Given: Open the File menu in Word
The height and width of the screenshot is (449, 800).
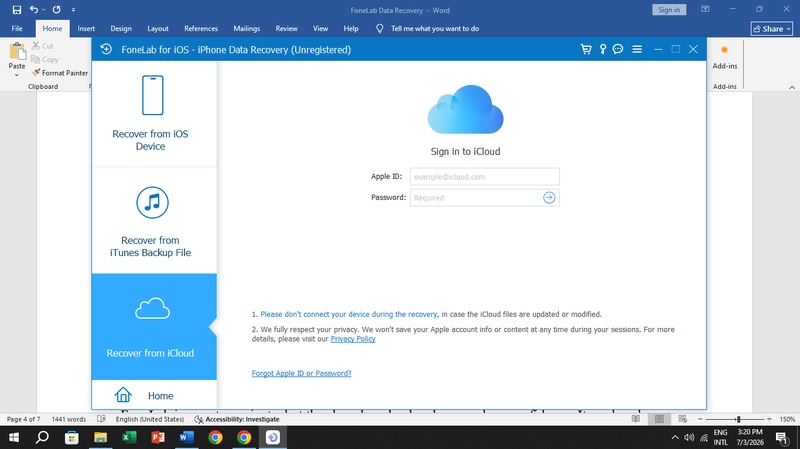Looking at the screenshot, I should [17, 29].
